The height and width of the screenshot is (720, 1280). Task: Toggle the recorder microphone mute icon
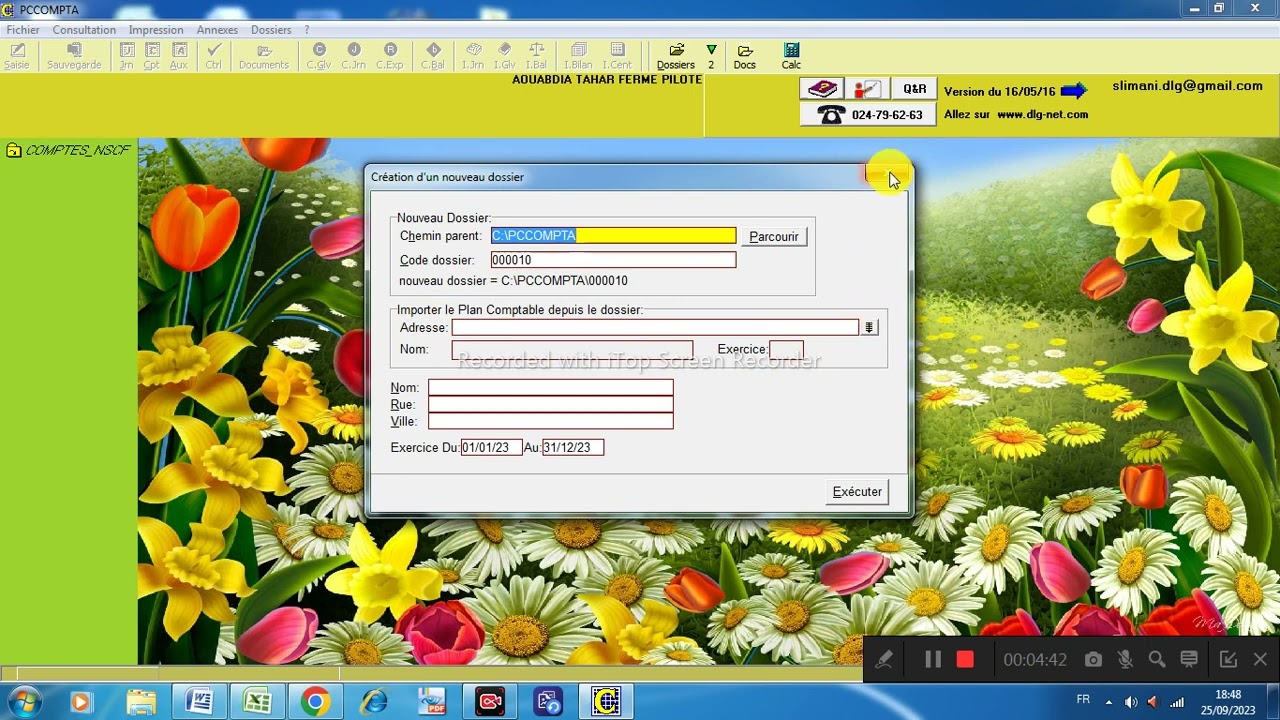(x=1125, y=660)
